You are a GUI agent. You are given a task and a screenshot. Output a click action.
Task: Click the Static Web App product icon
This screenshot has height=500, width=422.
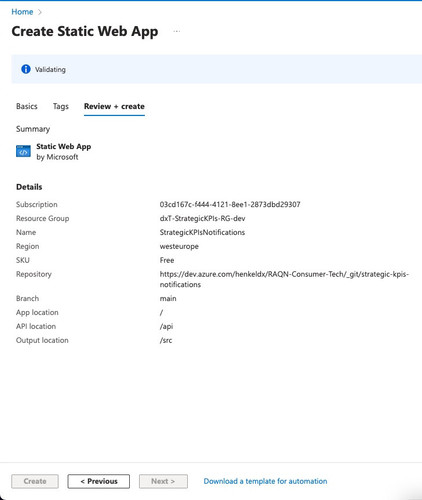(23, 151)
